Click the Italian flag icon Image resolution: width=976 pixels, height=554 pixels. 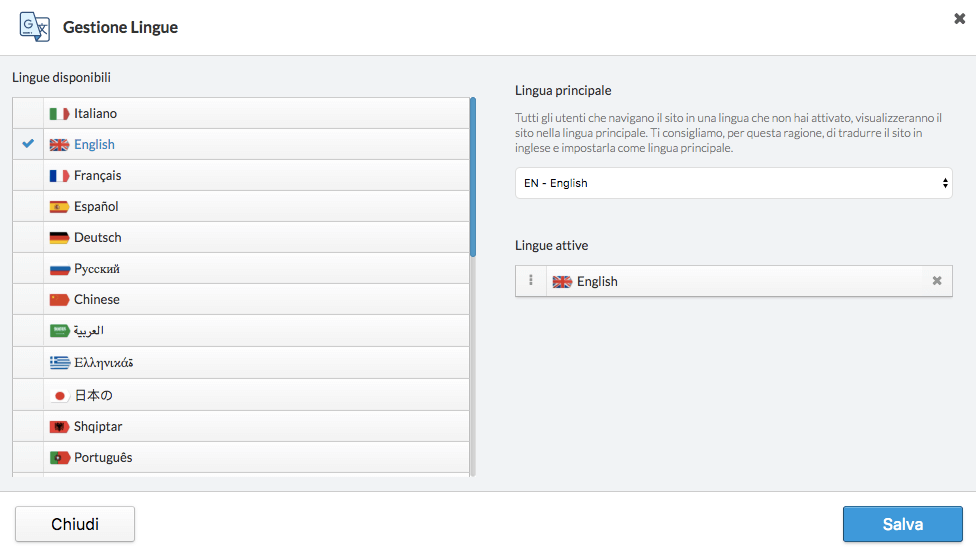[x=59, y=114]
